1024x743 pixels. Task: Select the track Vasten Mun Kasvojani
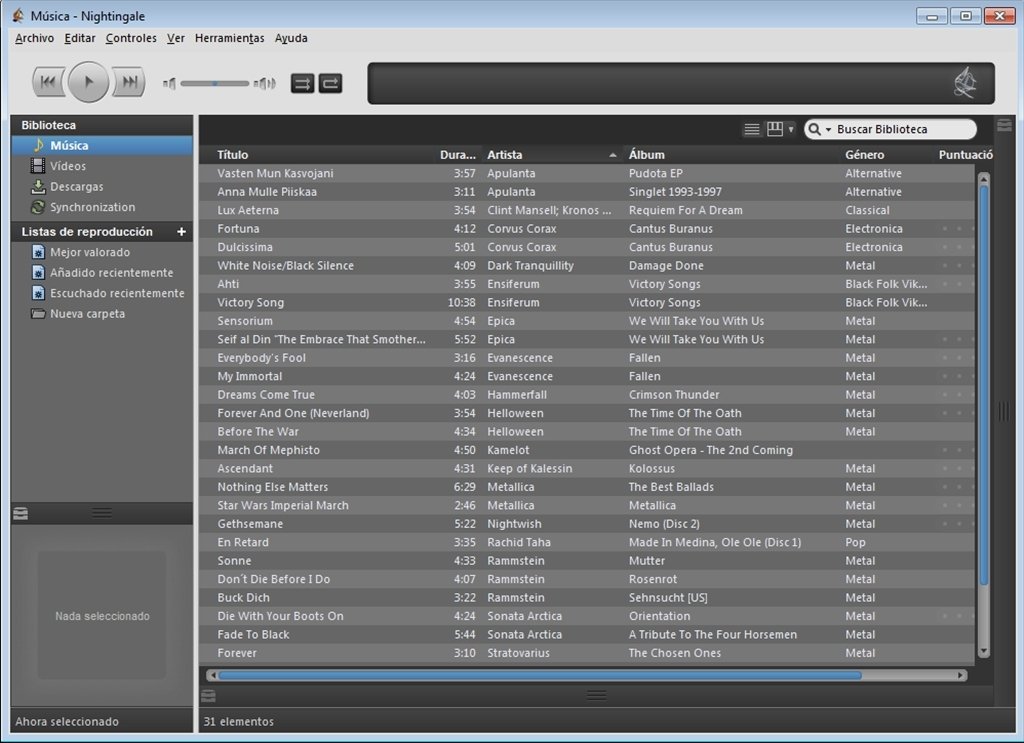pos(588,173)
